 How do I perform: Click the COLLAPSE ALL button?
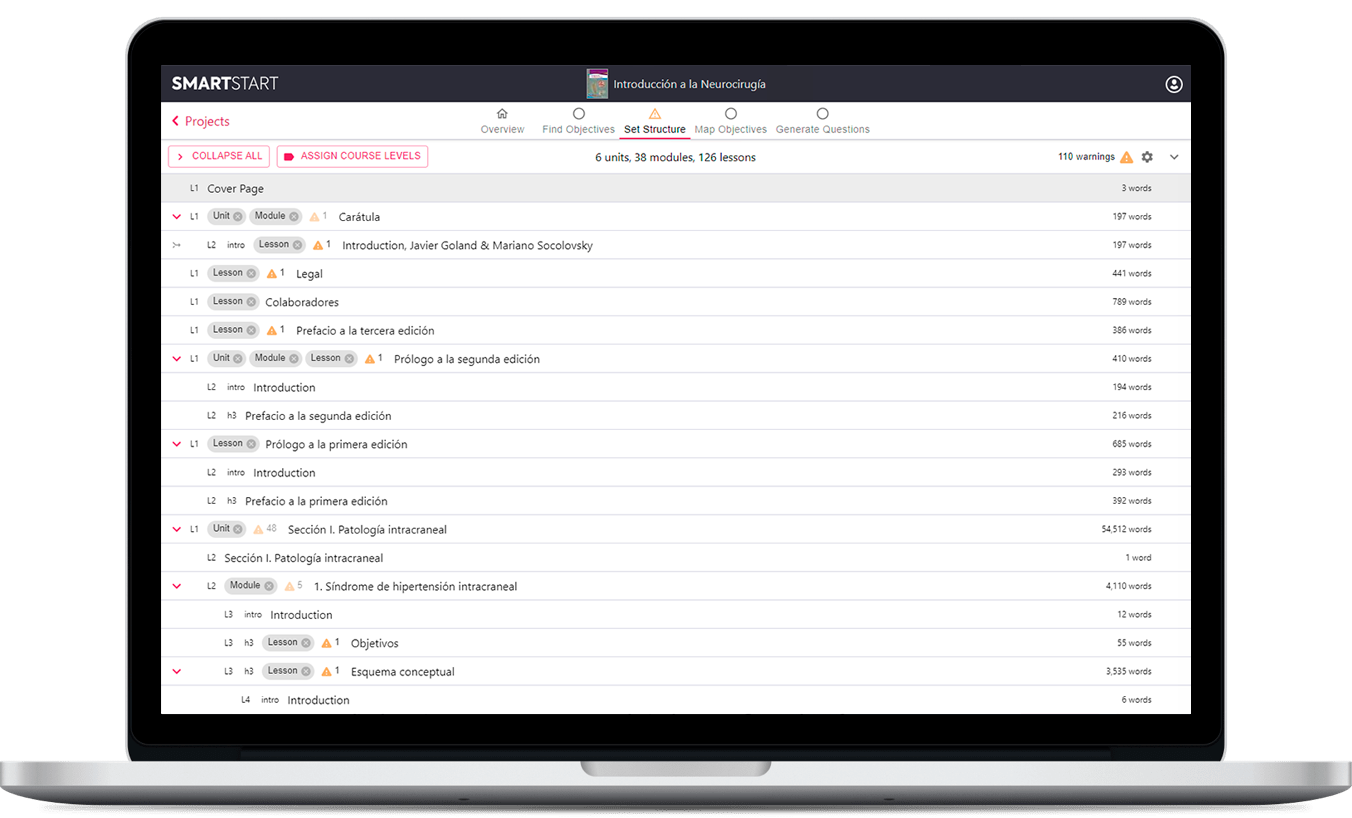(218, 156)
